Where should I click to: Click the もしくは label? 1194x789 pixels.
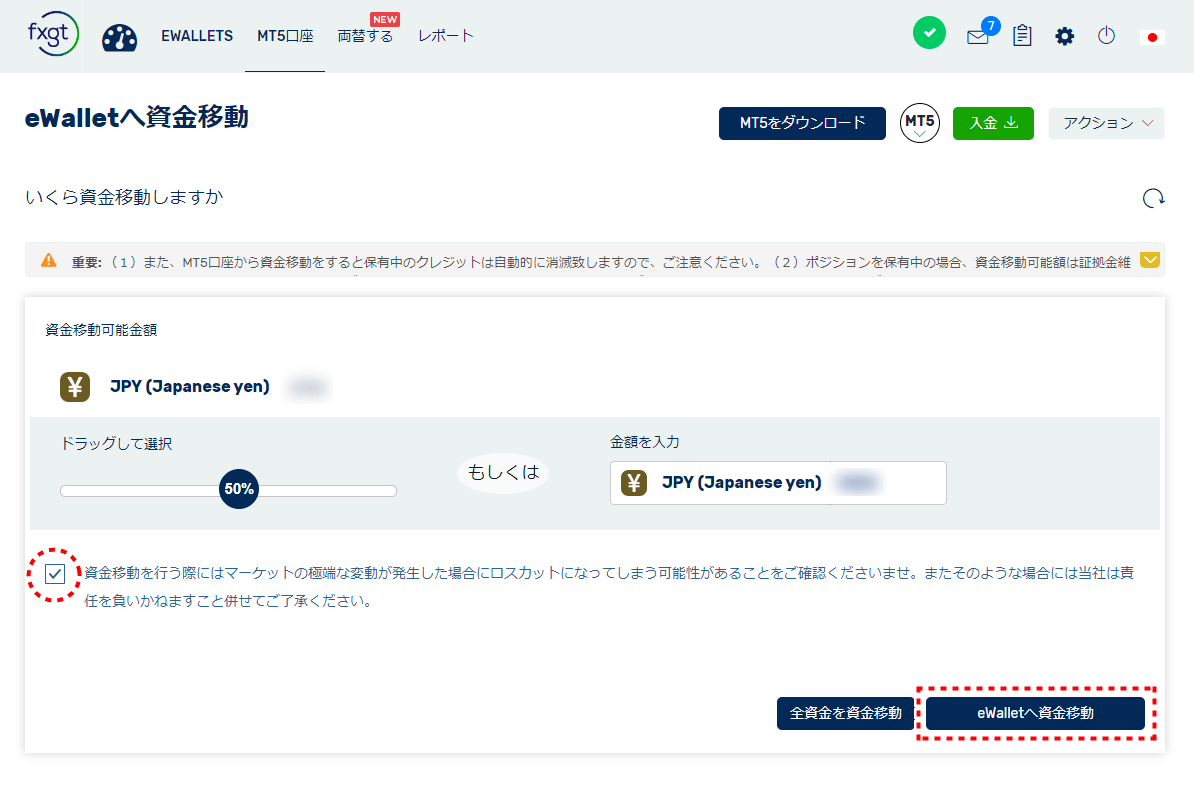503,472
